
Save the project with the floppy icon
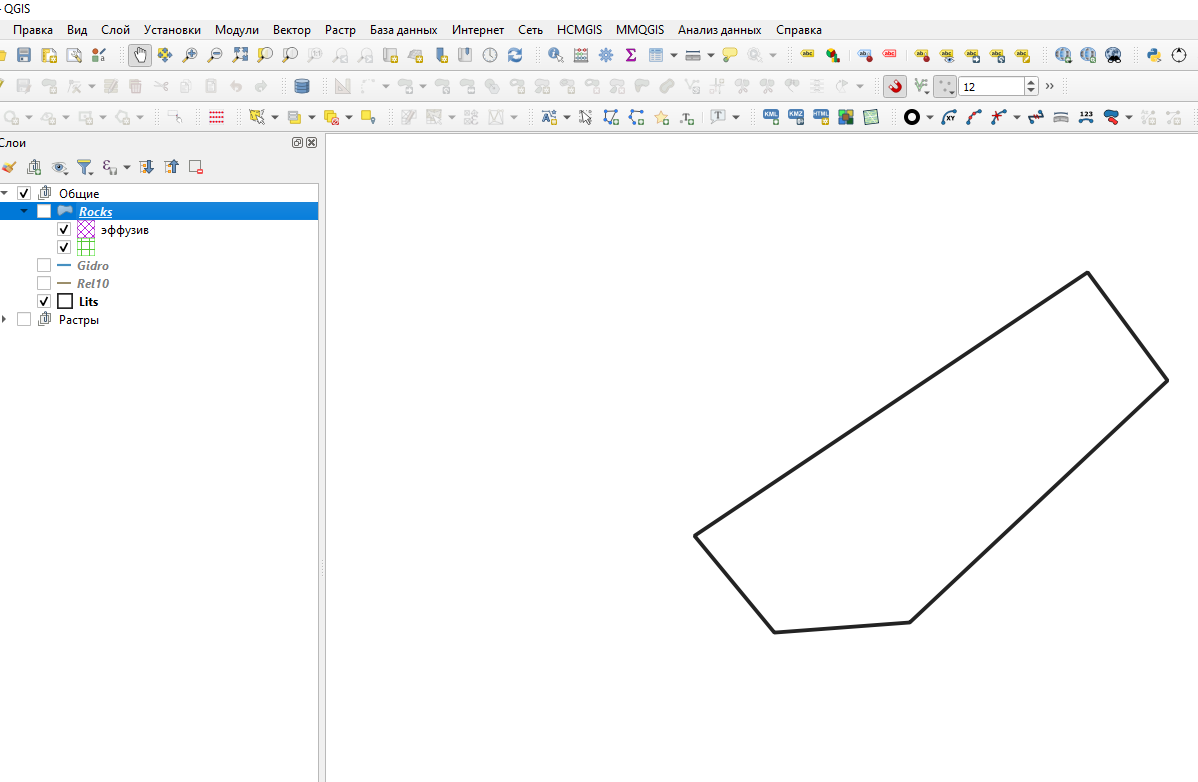24,55
